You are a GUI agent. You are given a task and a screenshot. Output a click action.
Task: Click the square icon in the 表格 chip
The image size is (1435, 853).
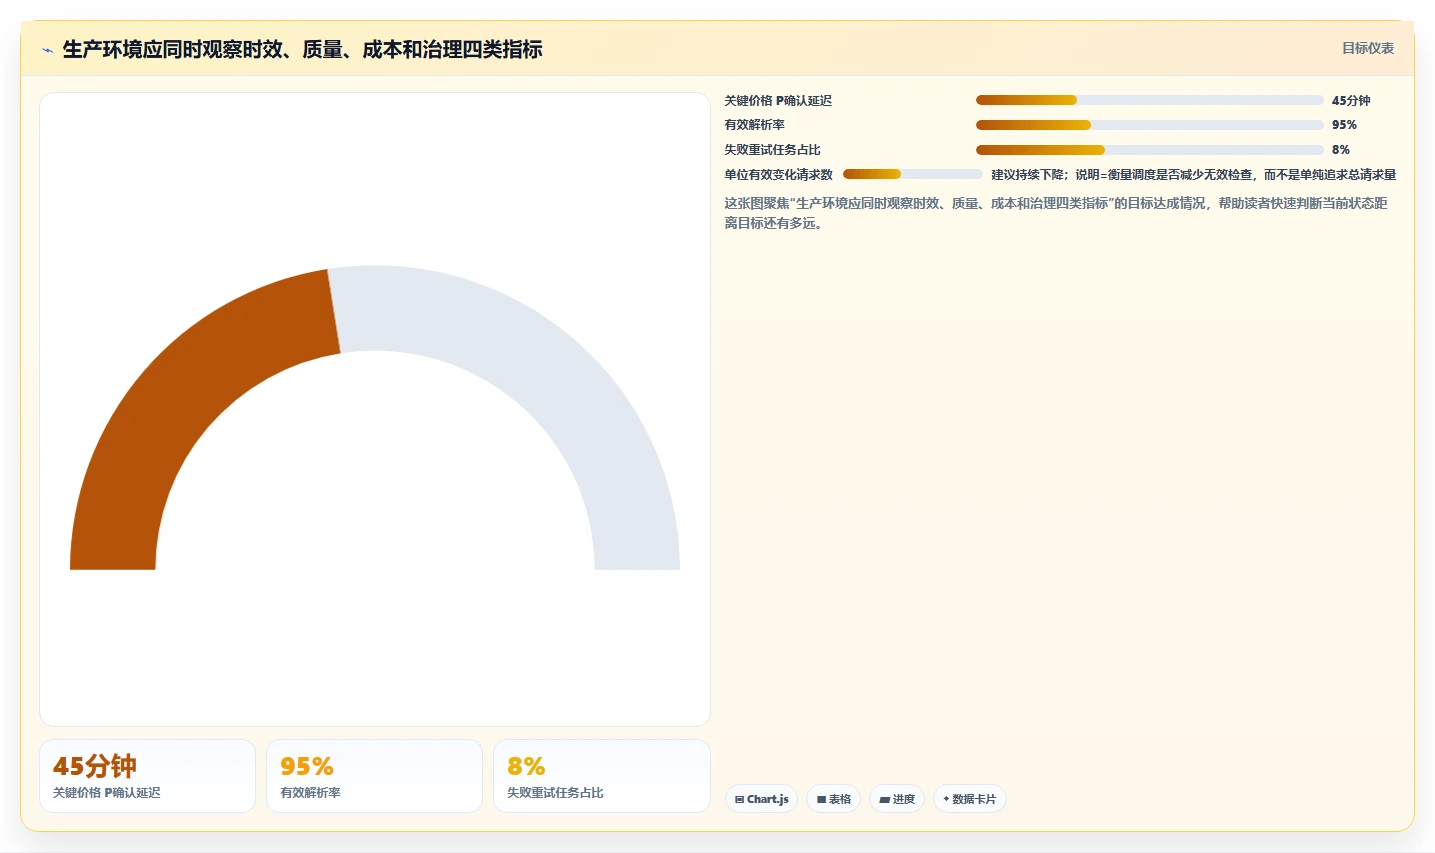(821, 800)
